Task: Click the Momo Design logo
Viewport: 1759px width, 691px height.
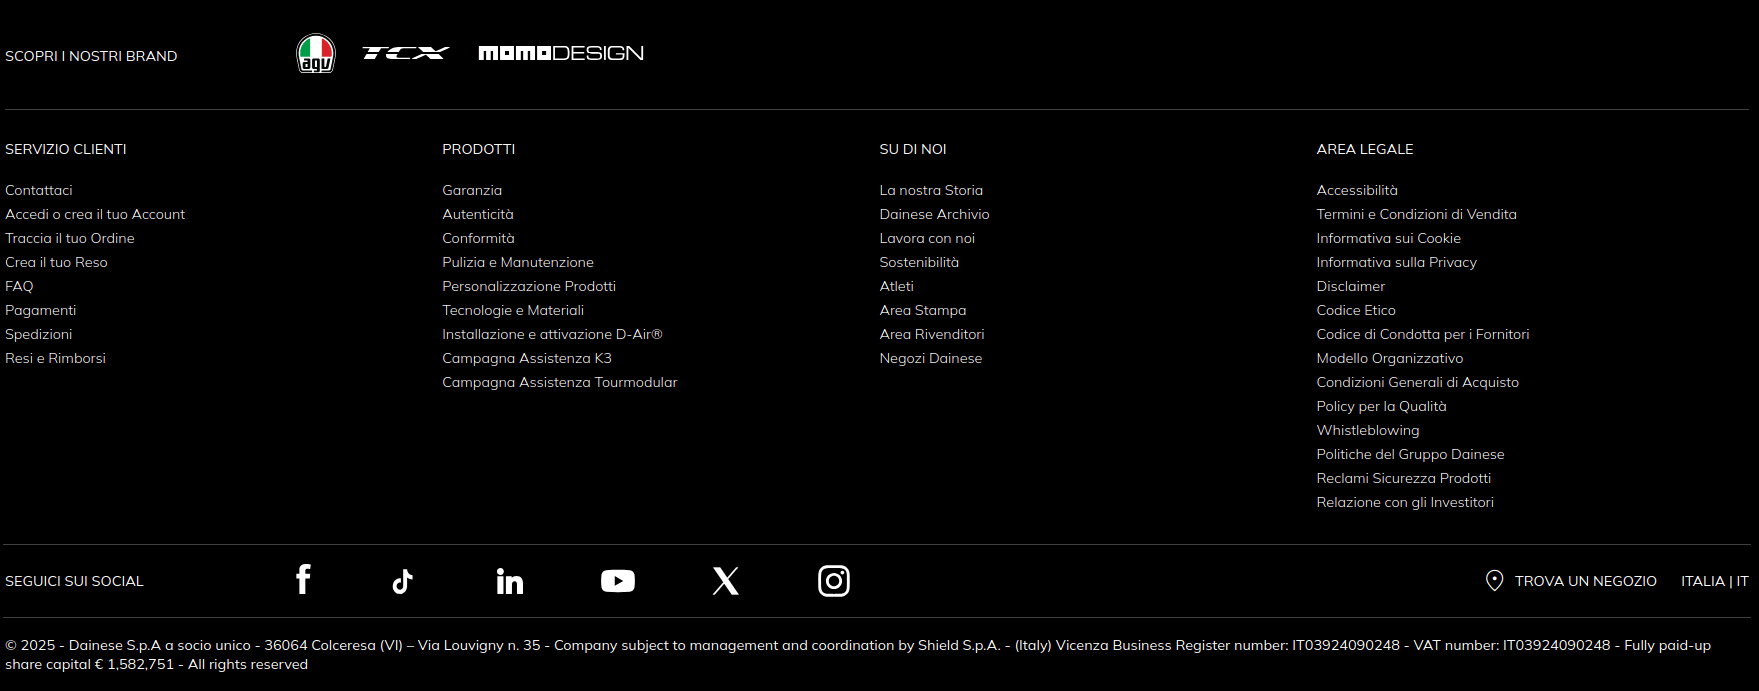Action: (560, 53)
